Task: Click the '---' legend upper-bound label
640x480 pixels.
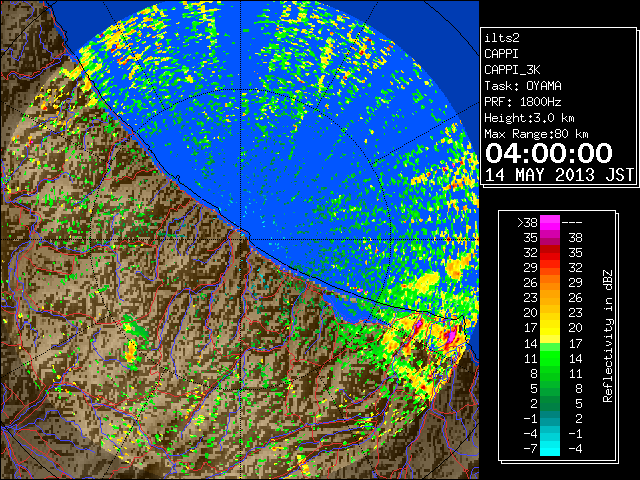Action: [572, 223]
